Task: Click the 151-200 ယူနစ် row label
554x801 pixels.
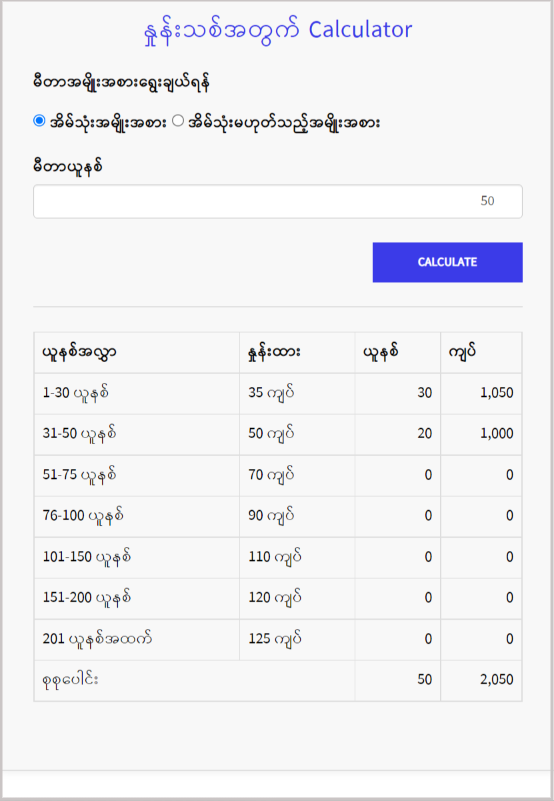Action: [x=86, y=598]
